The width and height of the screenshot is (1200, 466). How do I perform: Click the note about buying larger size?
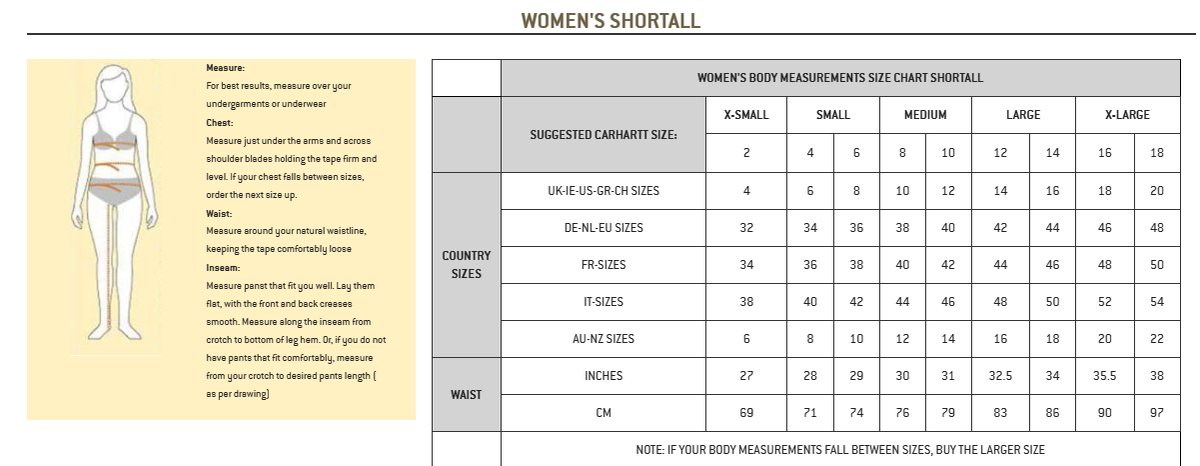coord(840,450)
